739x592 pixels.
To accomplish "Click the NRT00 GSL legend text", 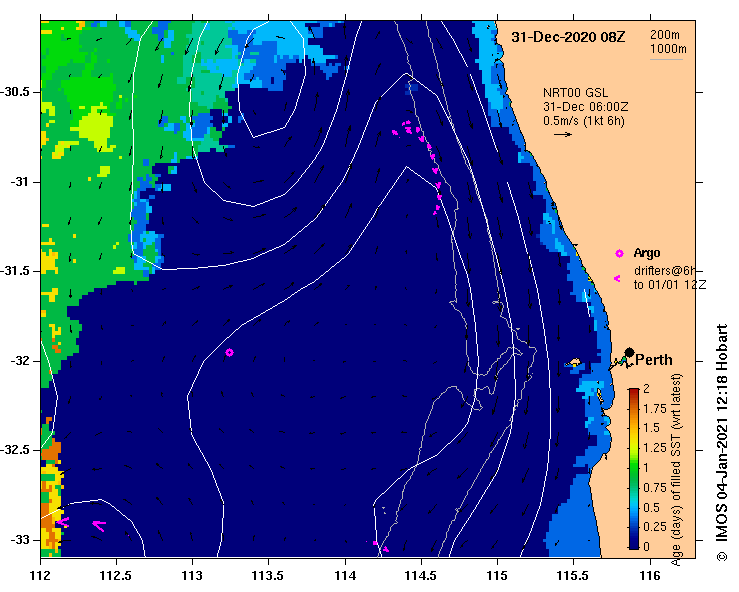I will point(575,93).
